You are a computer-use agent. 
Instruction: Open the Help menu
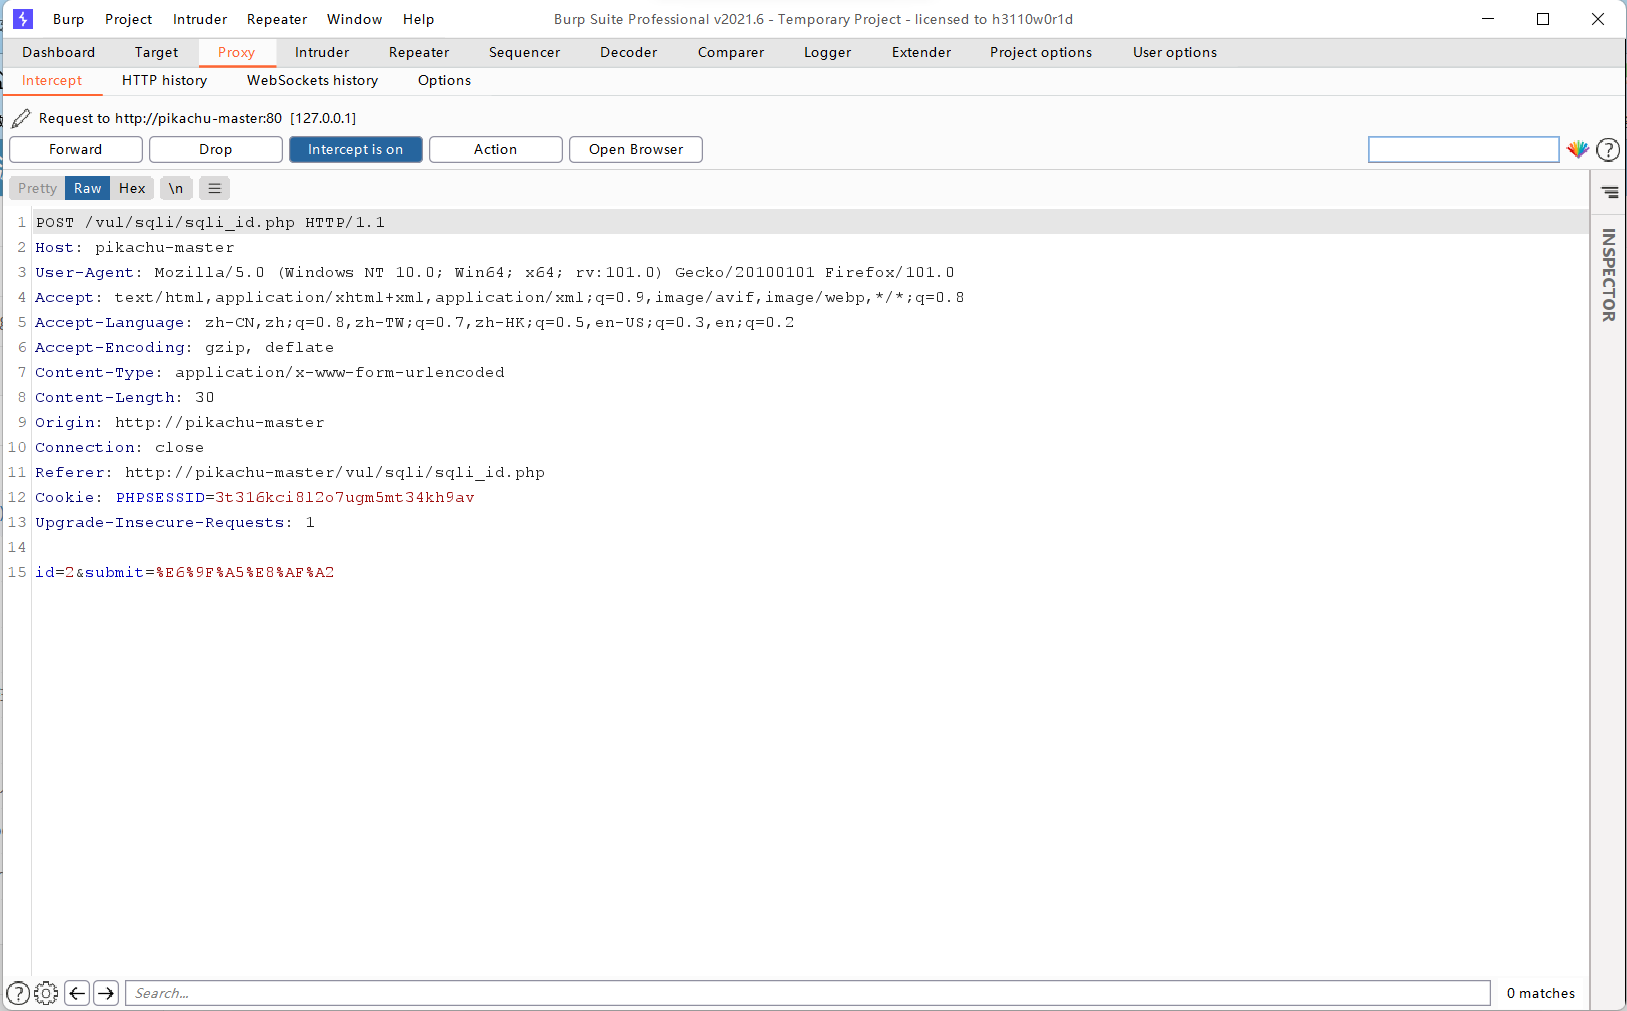pyautogui.click(x=419, y=19)
